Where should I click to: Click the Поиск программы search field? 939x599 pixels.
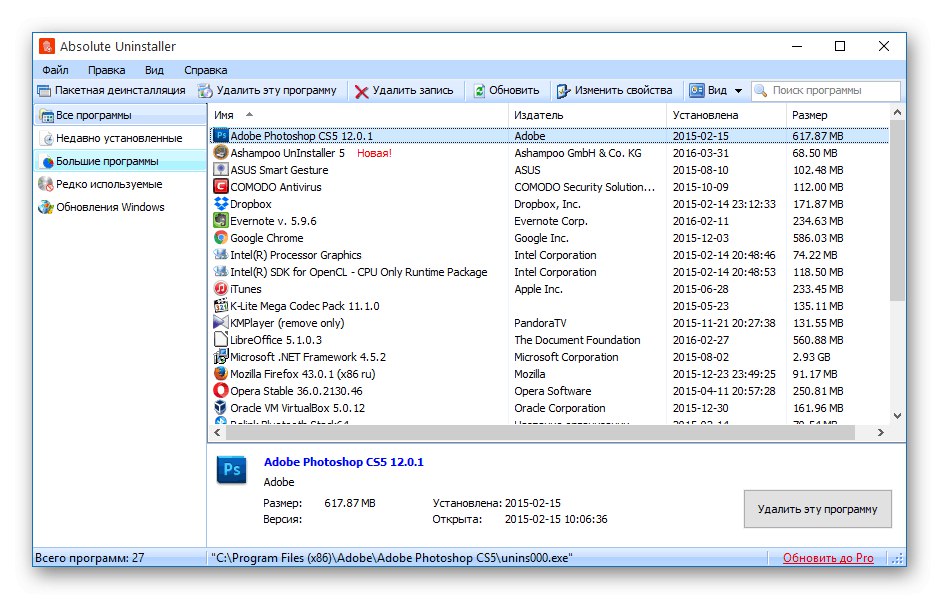click(830, 89)
